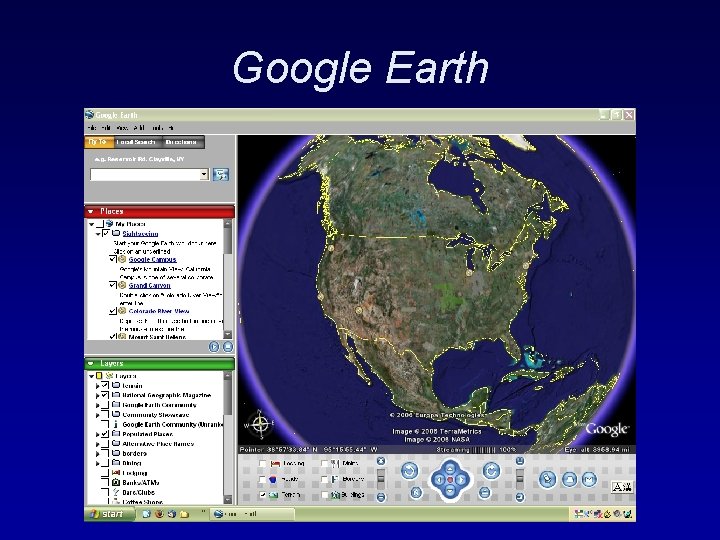Pan down with navigation pad arrow
This screenshot has width=720, height=540.
(x=450, y=490)
